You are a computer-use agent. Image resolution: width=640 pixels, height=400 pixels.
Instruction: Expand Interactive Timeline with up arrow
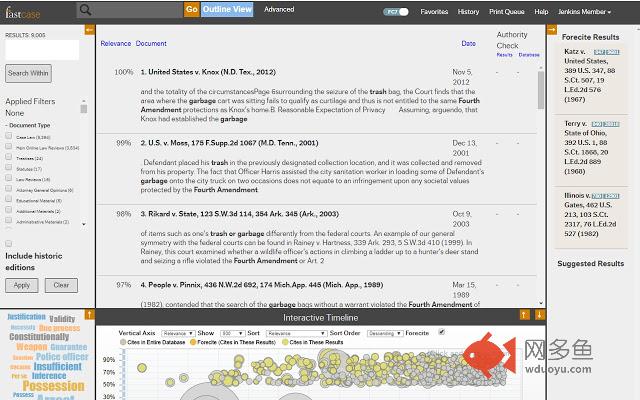coord(524,314)
